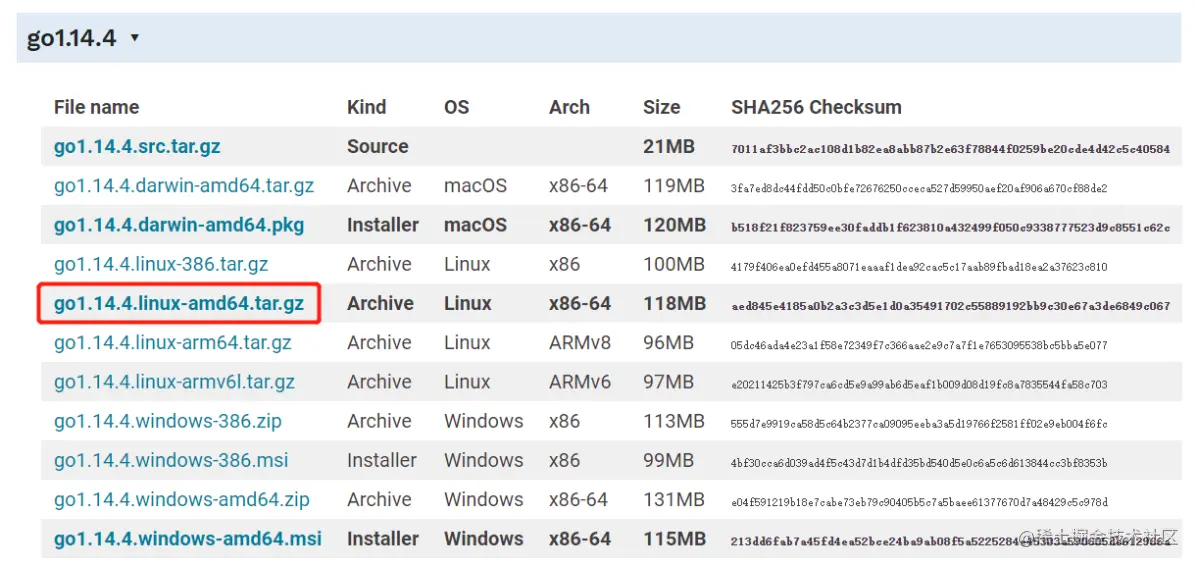Get the go1.14.4.windows-amd64.msi installer
Image resolution: width=1196 pixels, height=565 pixels.
click(188, 539)
